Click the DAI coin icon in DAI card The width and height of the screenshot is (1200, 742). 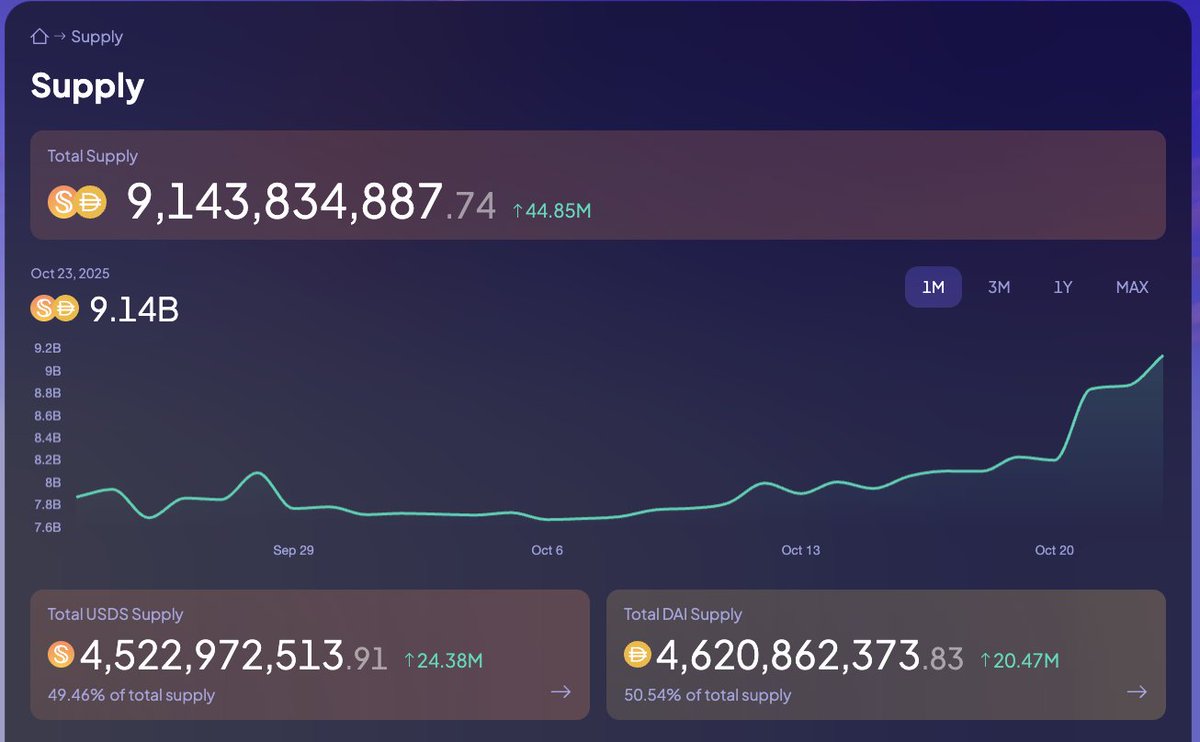(637, 656)
